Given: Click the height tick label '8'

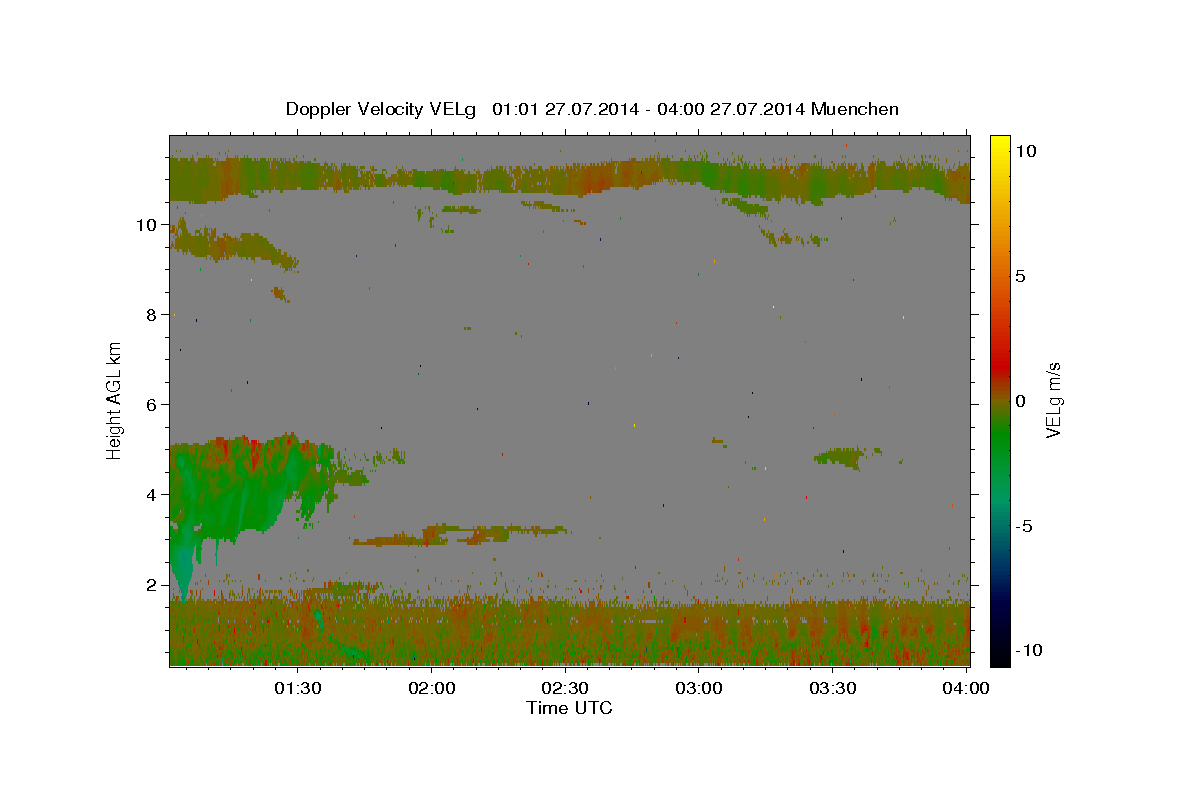Looking at the screenshot, I should [x=154, y=315].
